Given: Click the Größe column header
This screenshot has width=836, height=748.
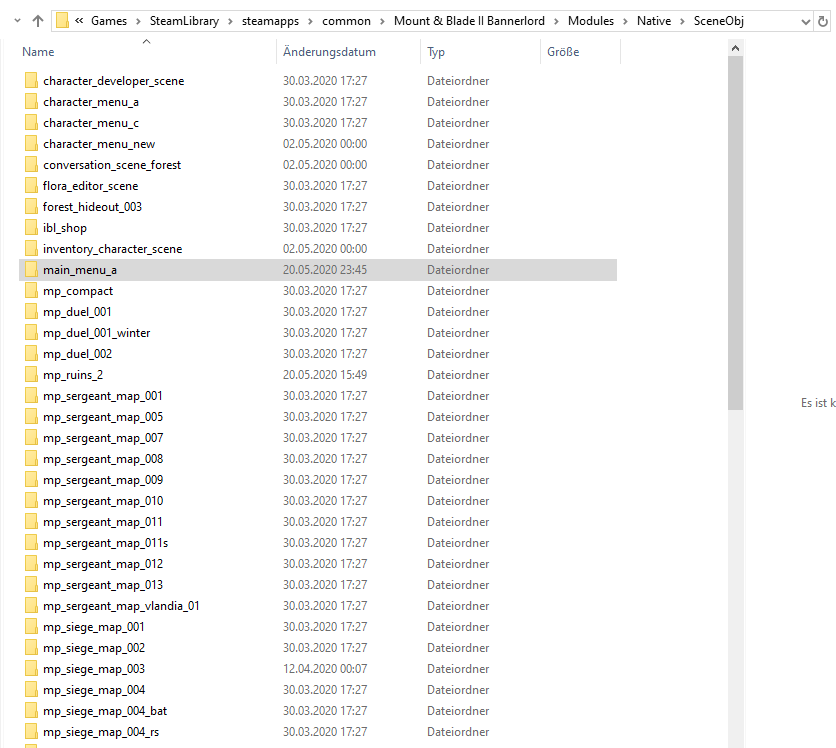Looking at the screenshot, I should [x=563, y=52].
